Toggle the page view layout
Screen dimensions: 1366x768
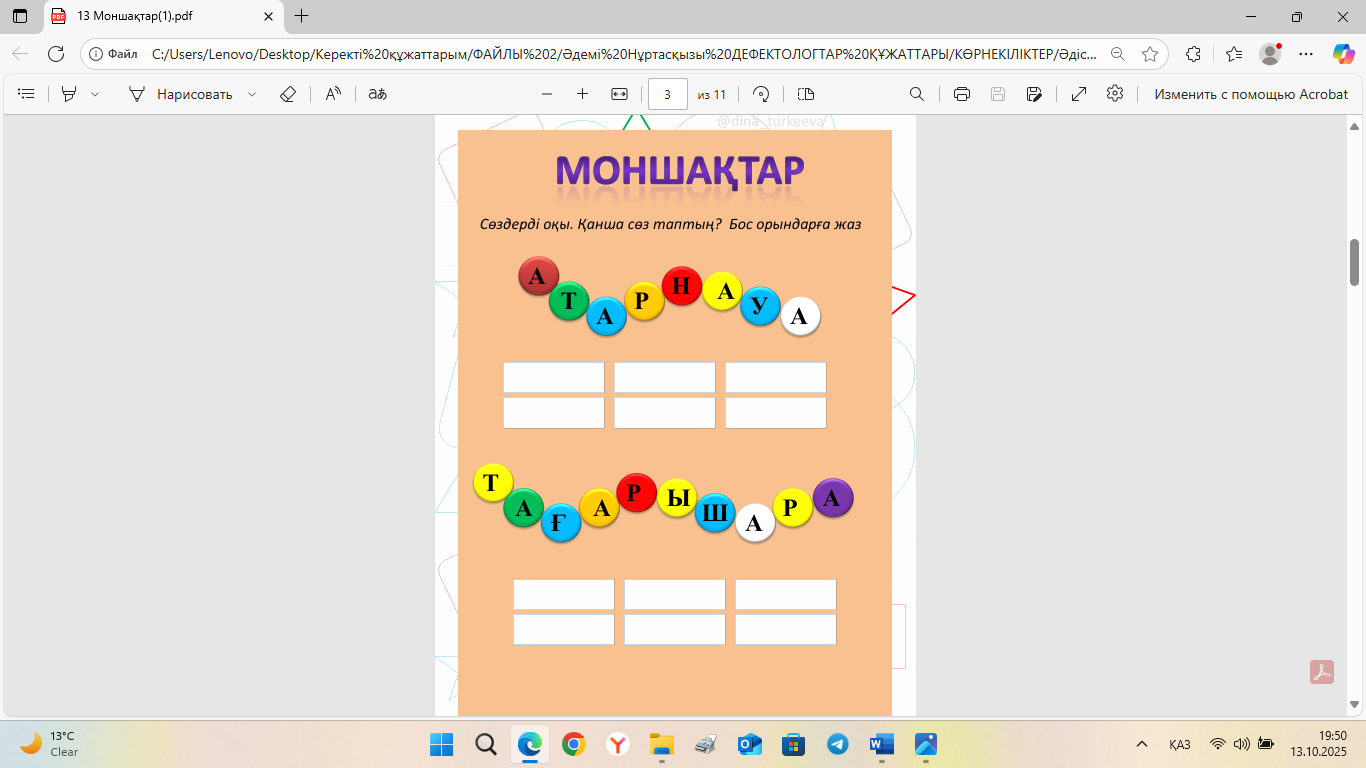click(x=806, y=94)
